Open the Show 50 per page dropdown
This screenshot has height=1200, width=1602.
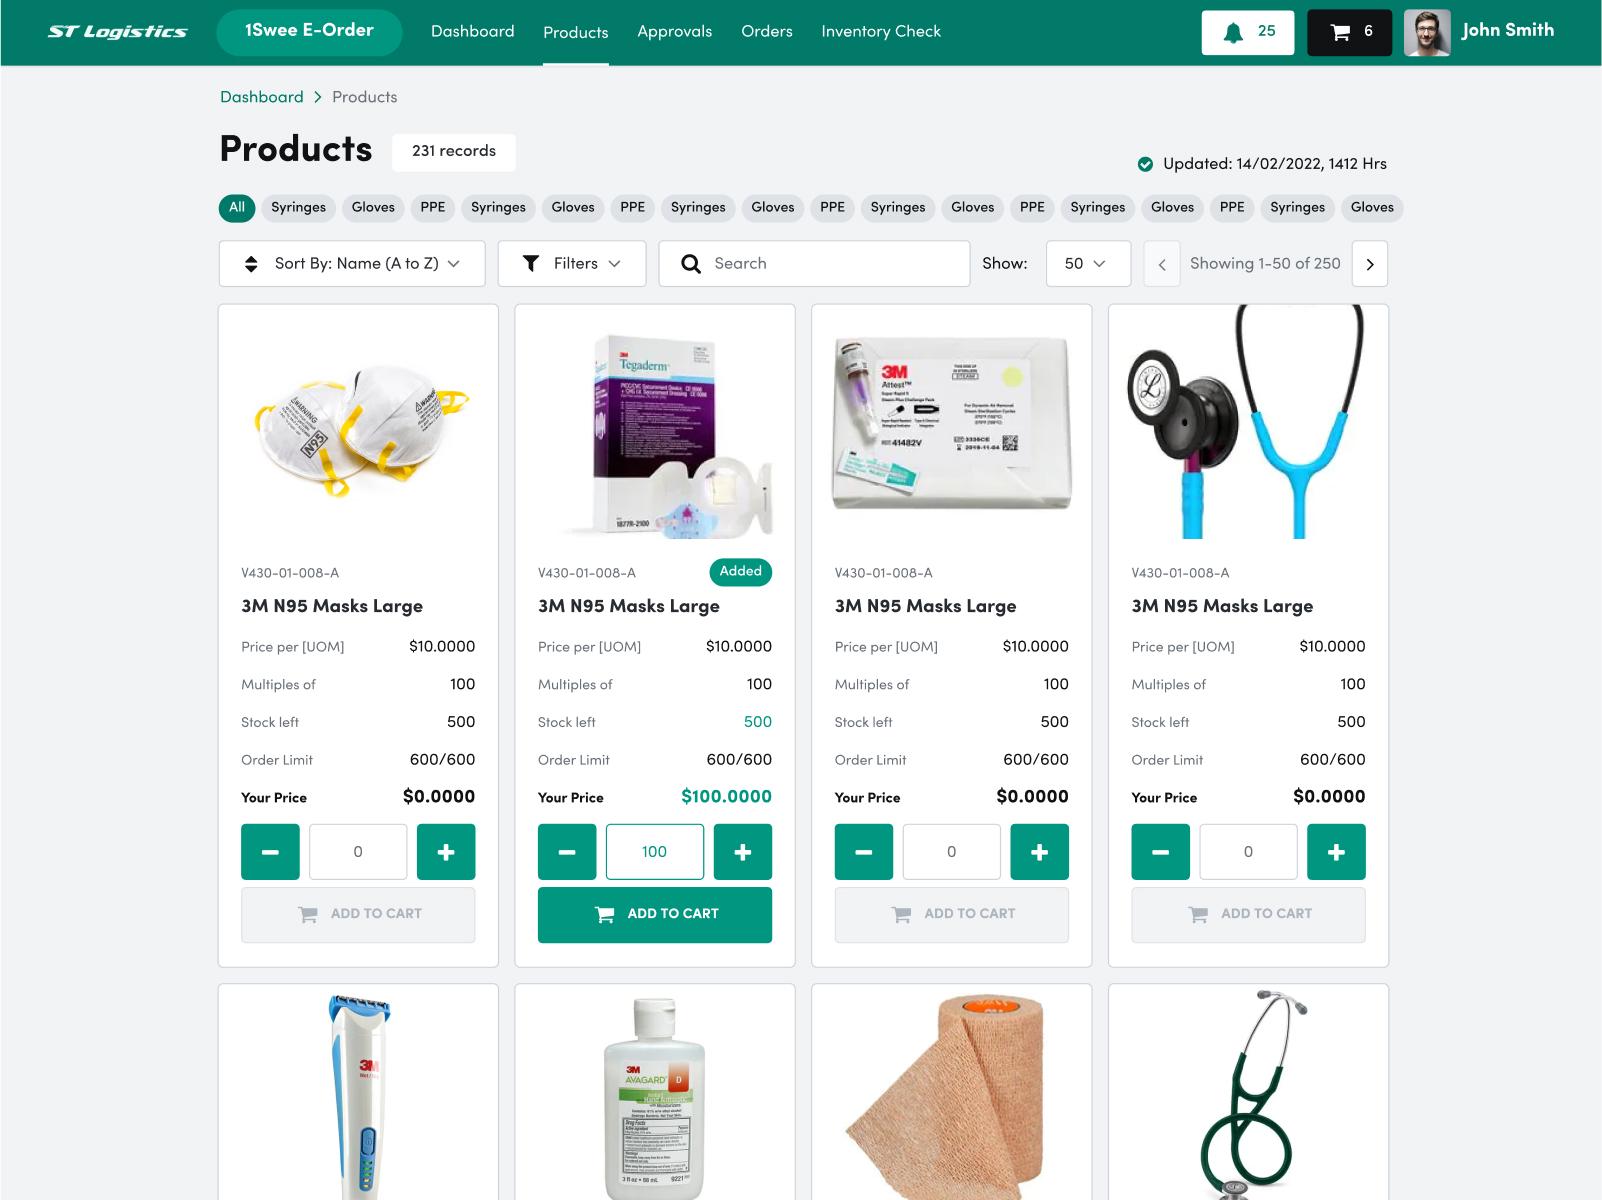click(1088, 264)
